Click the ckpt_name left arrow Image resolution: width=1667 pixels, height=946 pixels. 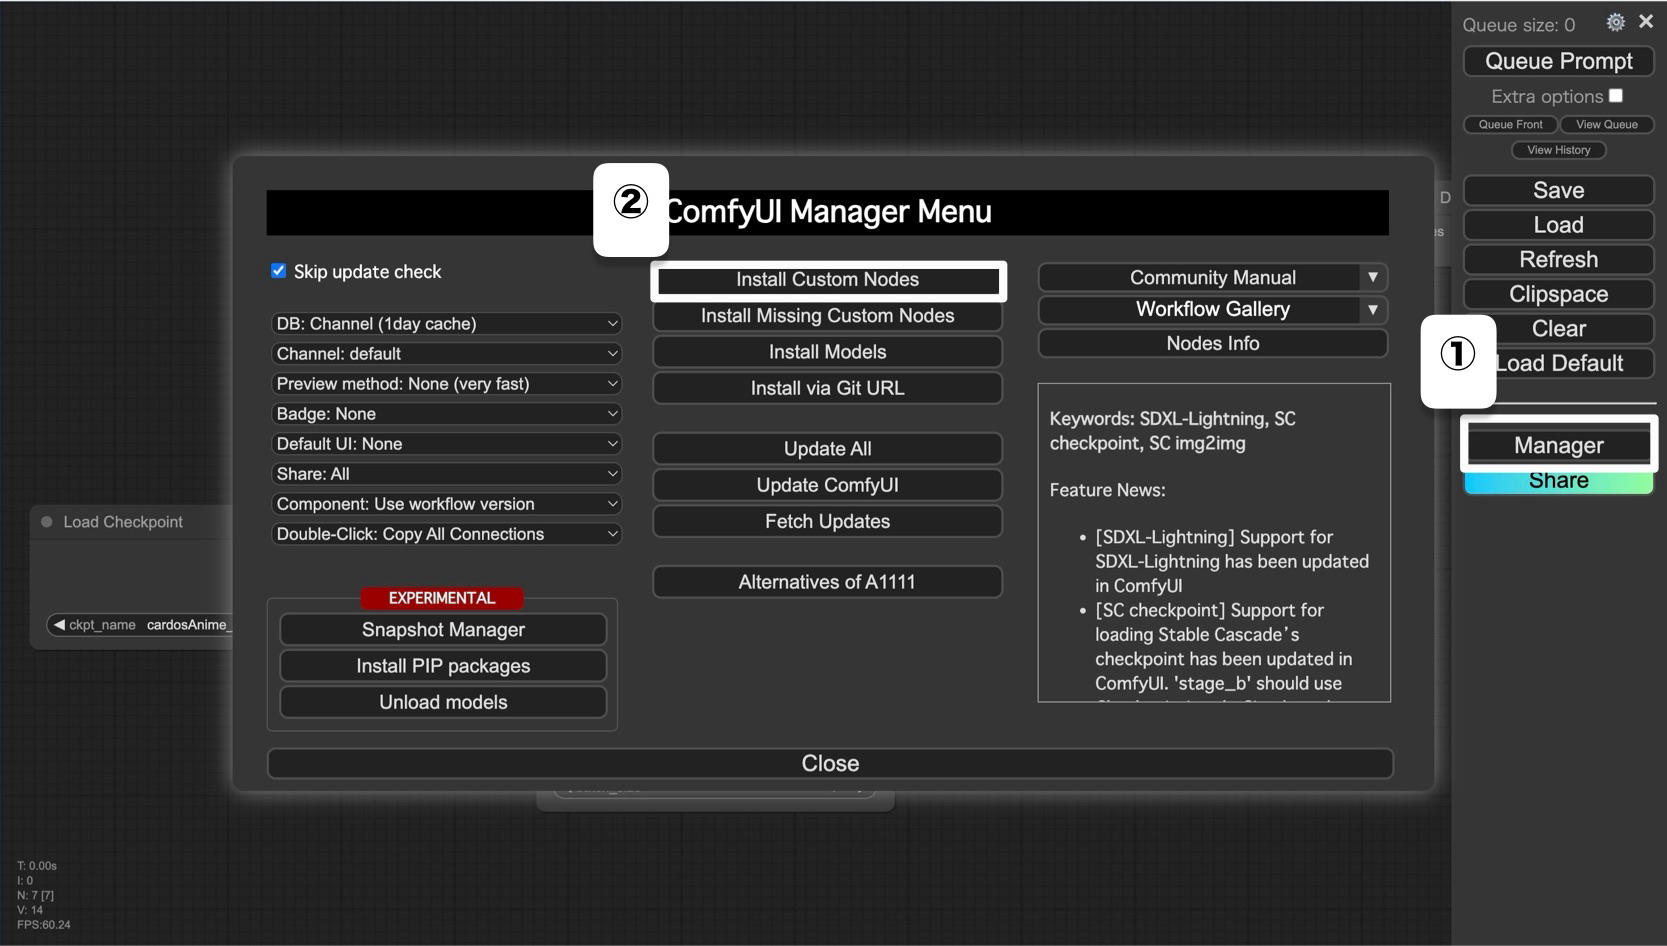pos(59,625)
